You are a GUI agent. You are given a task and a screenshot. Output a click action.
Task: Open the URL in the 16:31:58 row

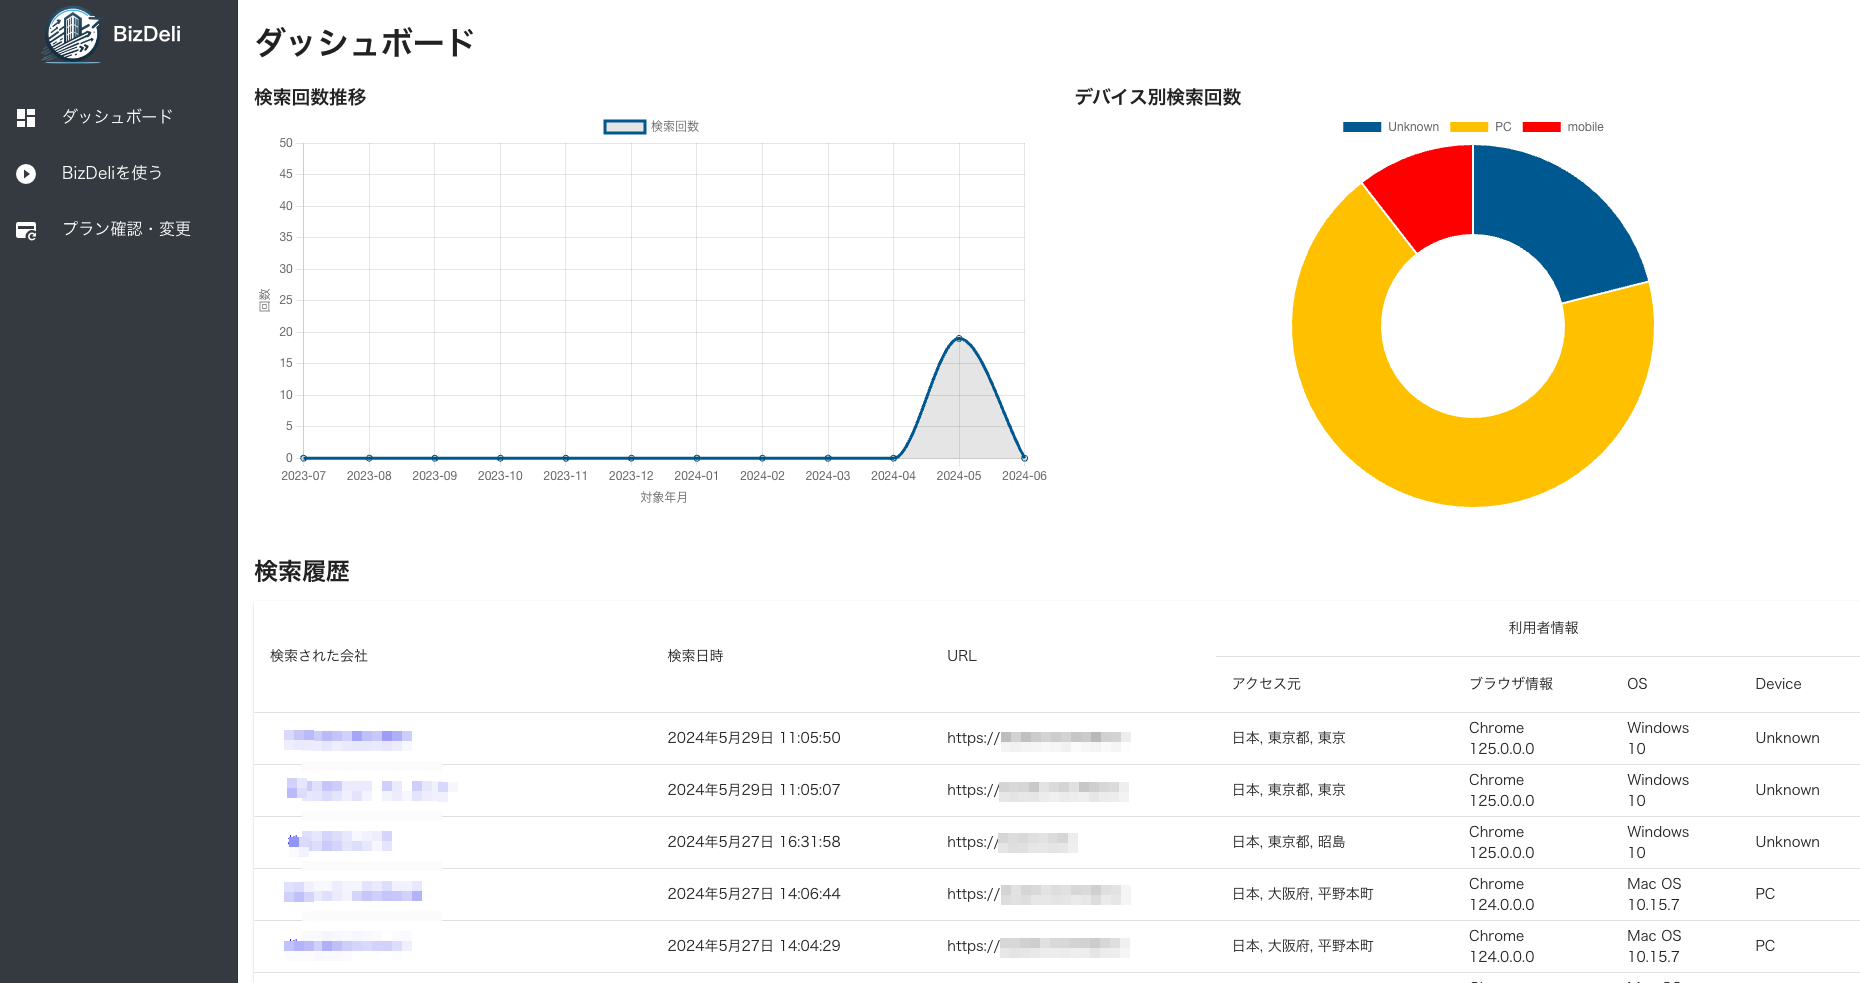coord(1011,842)
